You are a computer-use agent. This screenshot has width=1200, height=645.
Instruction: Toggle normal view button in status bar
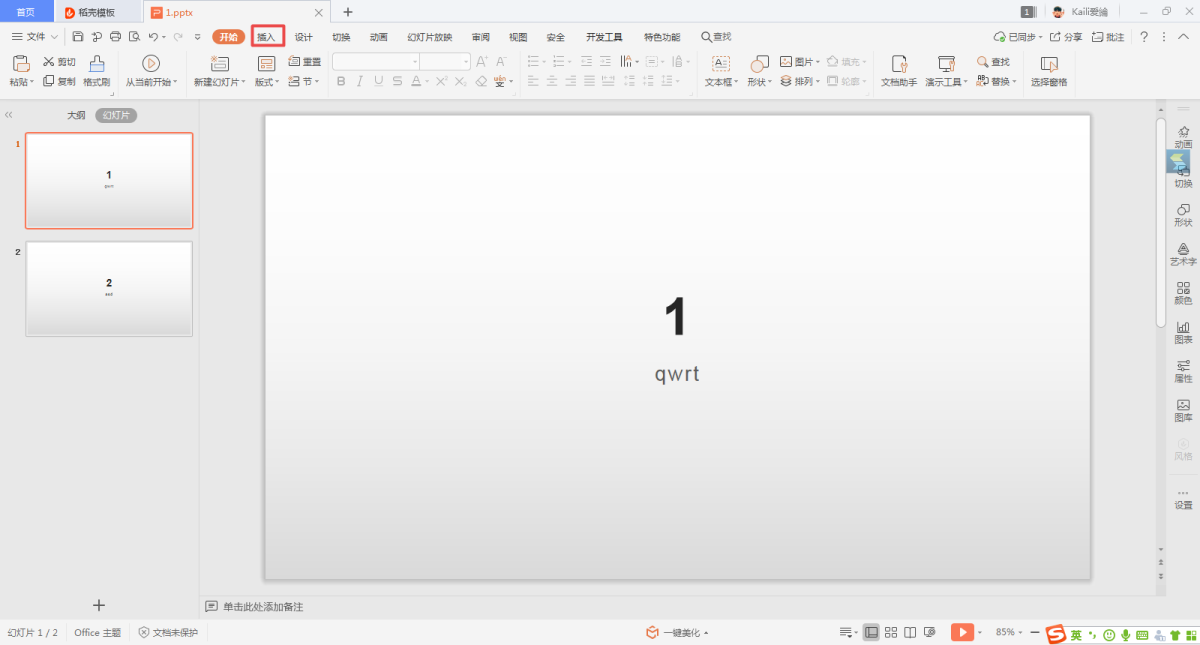click(x=871, y=632)
